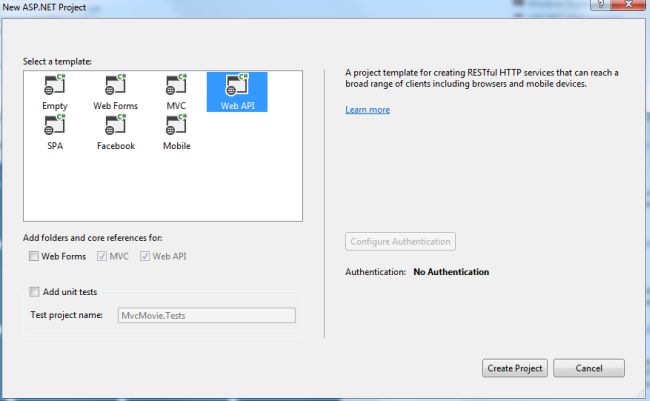Select the Empty template icon

55,85
